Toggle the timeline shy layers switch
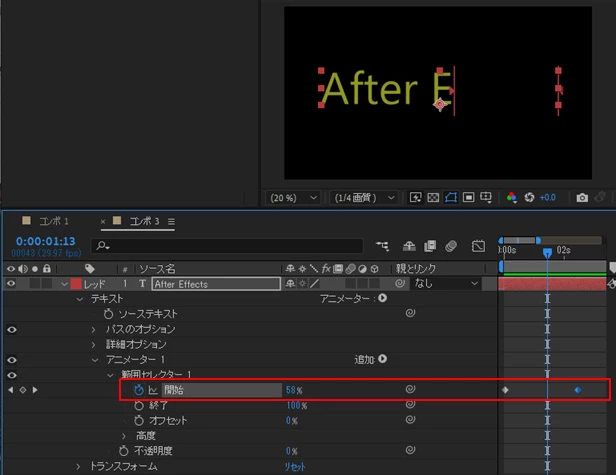Viewport: 616px width, 475px height. (x=409, y=246)
